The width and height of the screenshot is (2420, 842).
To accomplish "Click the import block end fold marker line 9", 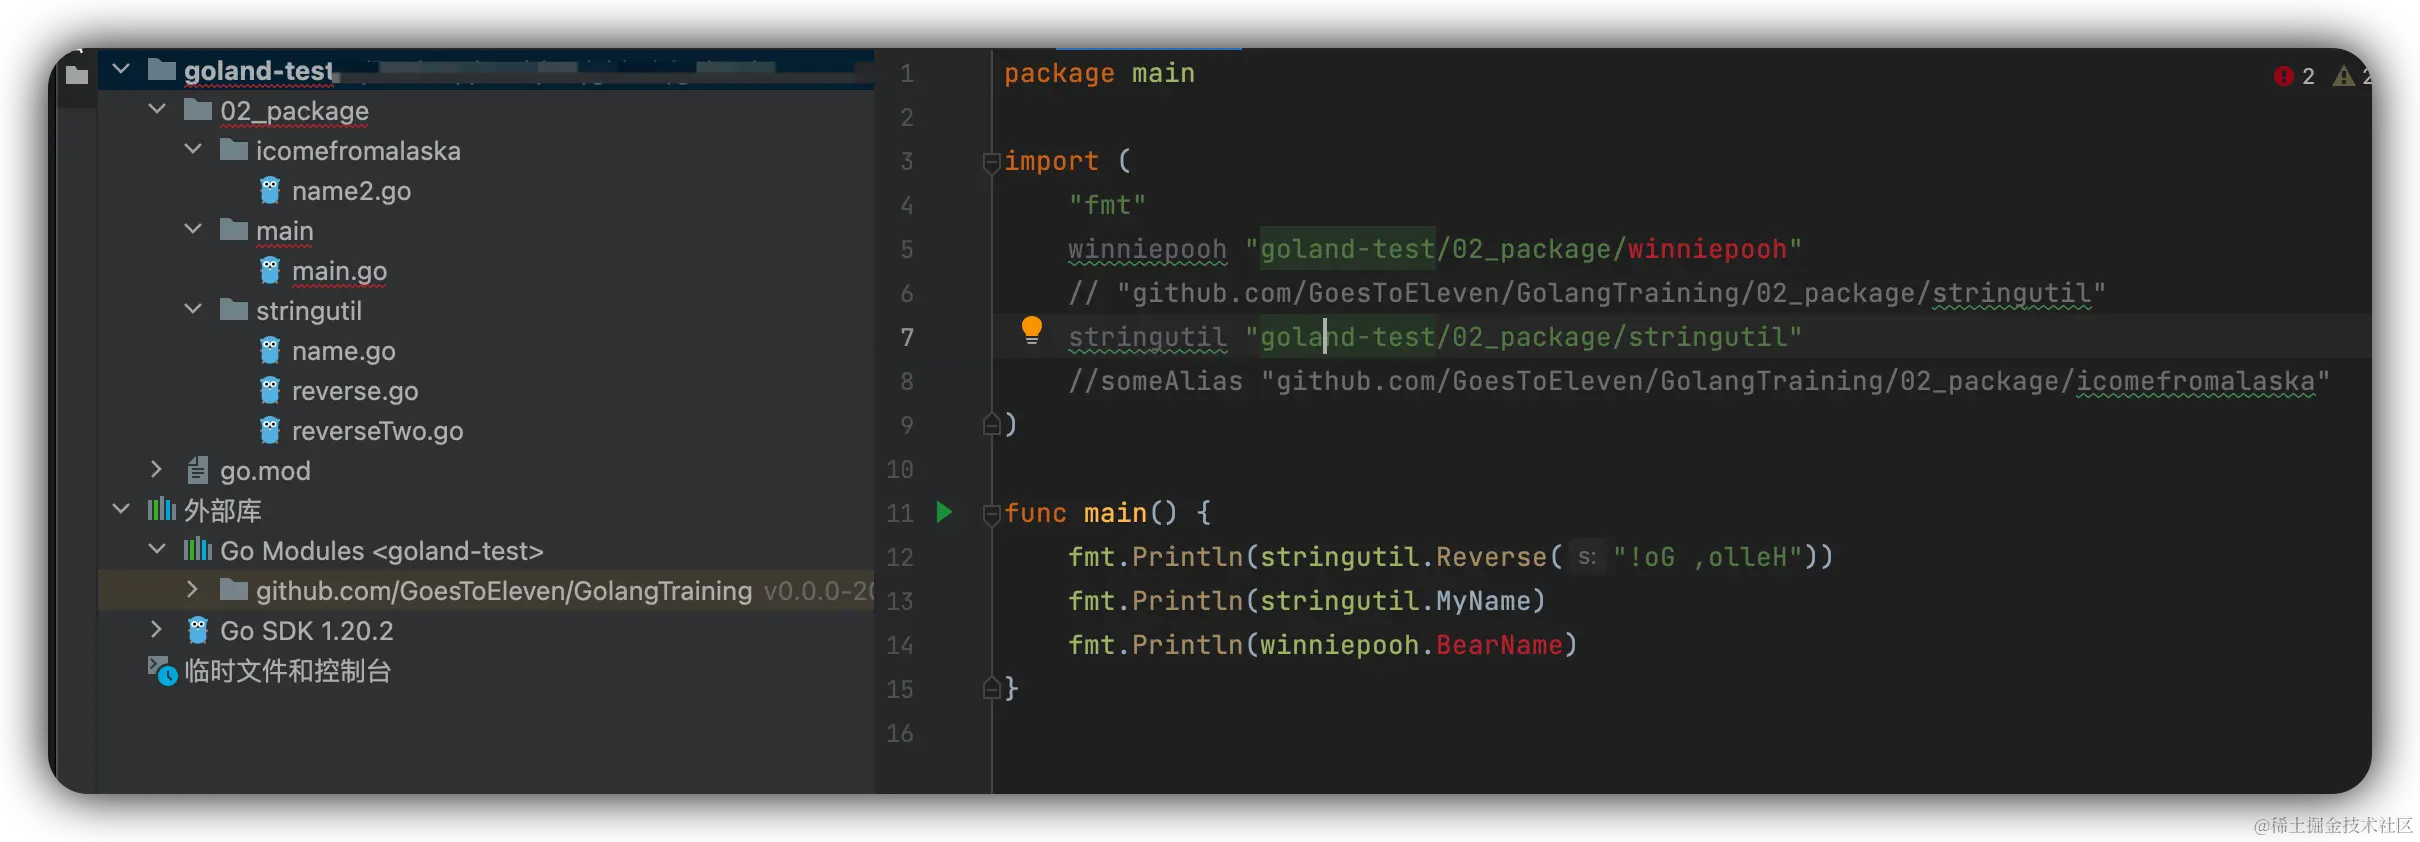I will pyautogui.click(x=991, y=424).
